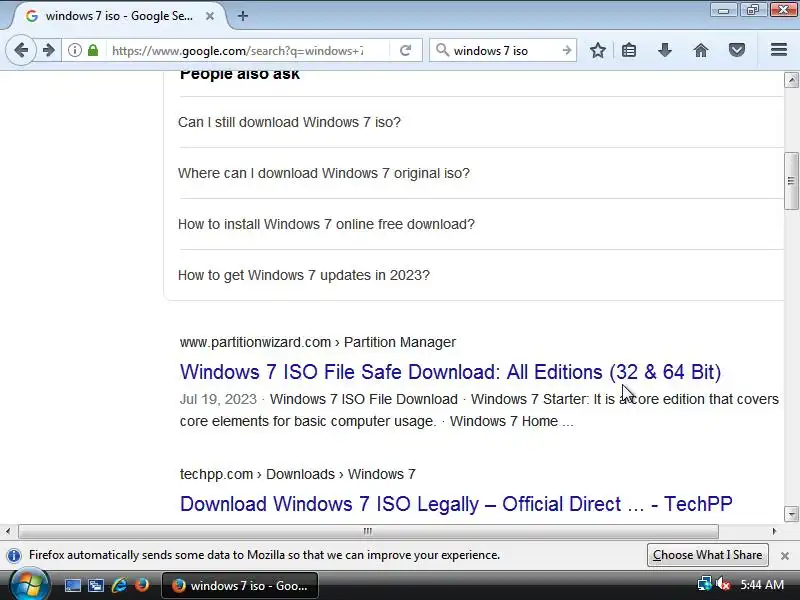Click Show Desktop quick launch icon
Viewport: 800px width, 600px height.
72,585
